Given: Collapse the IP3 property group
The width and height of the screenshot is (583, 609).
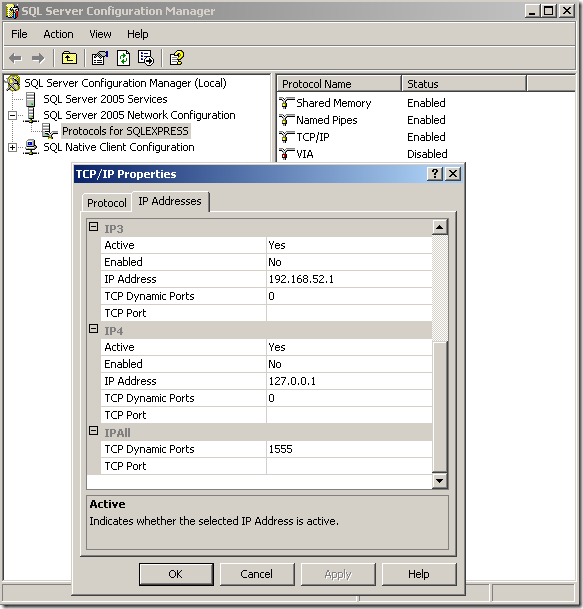Looking at the screenshot, I should click(93, 226).
